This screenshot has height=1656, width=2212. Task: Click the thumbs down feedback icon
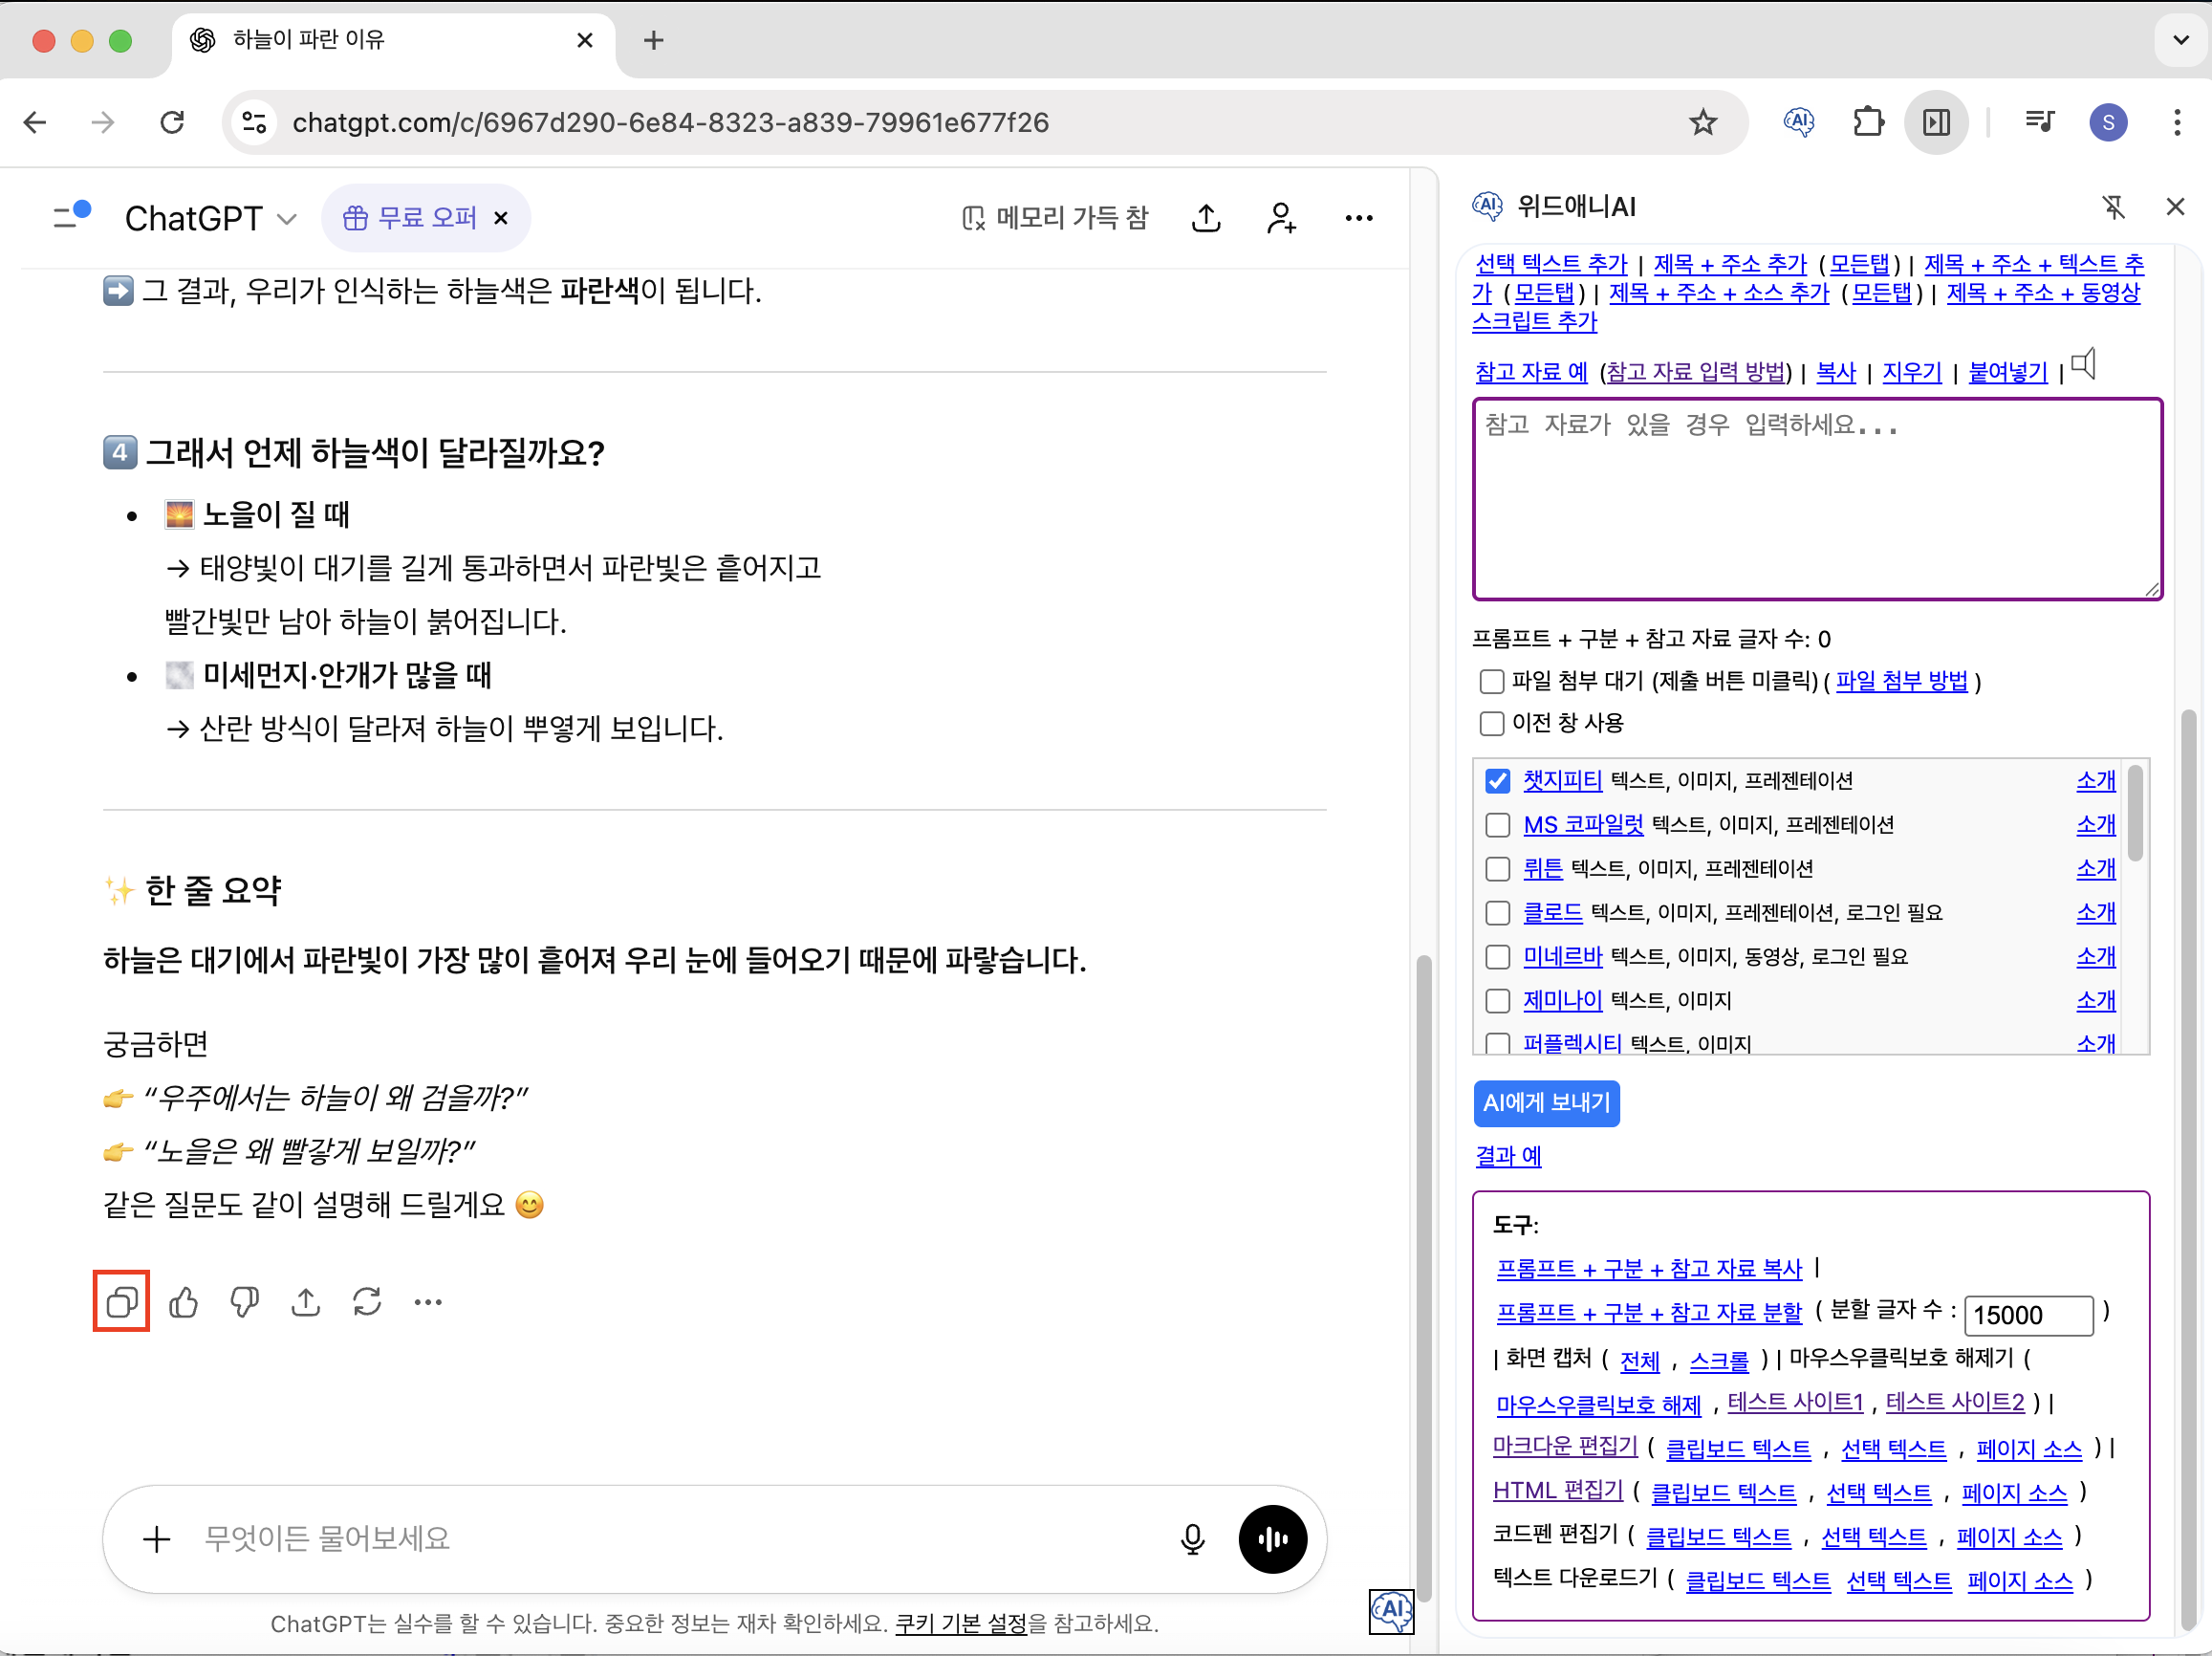(x=244, y=1302)
